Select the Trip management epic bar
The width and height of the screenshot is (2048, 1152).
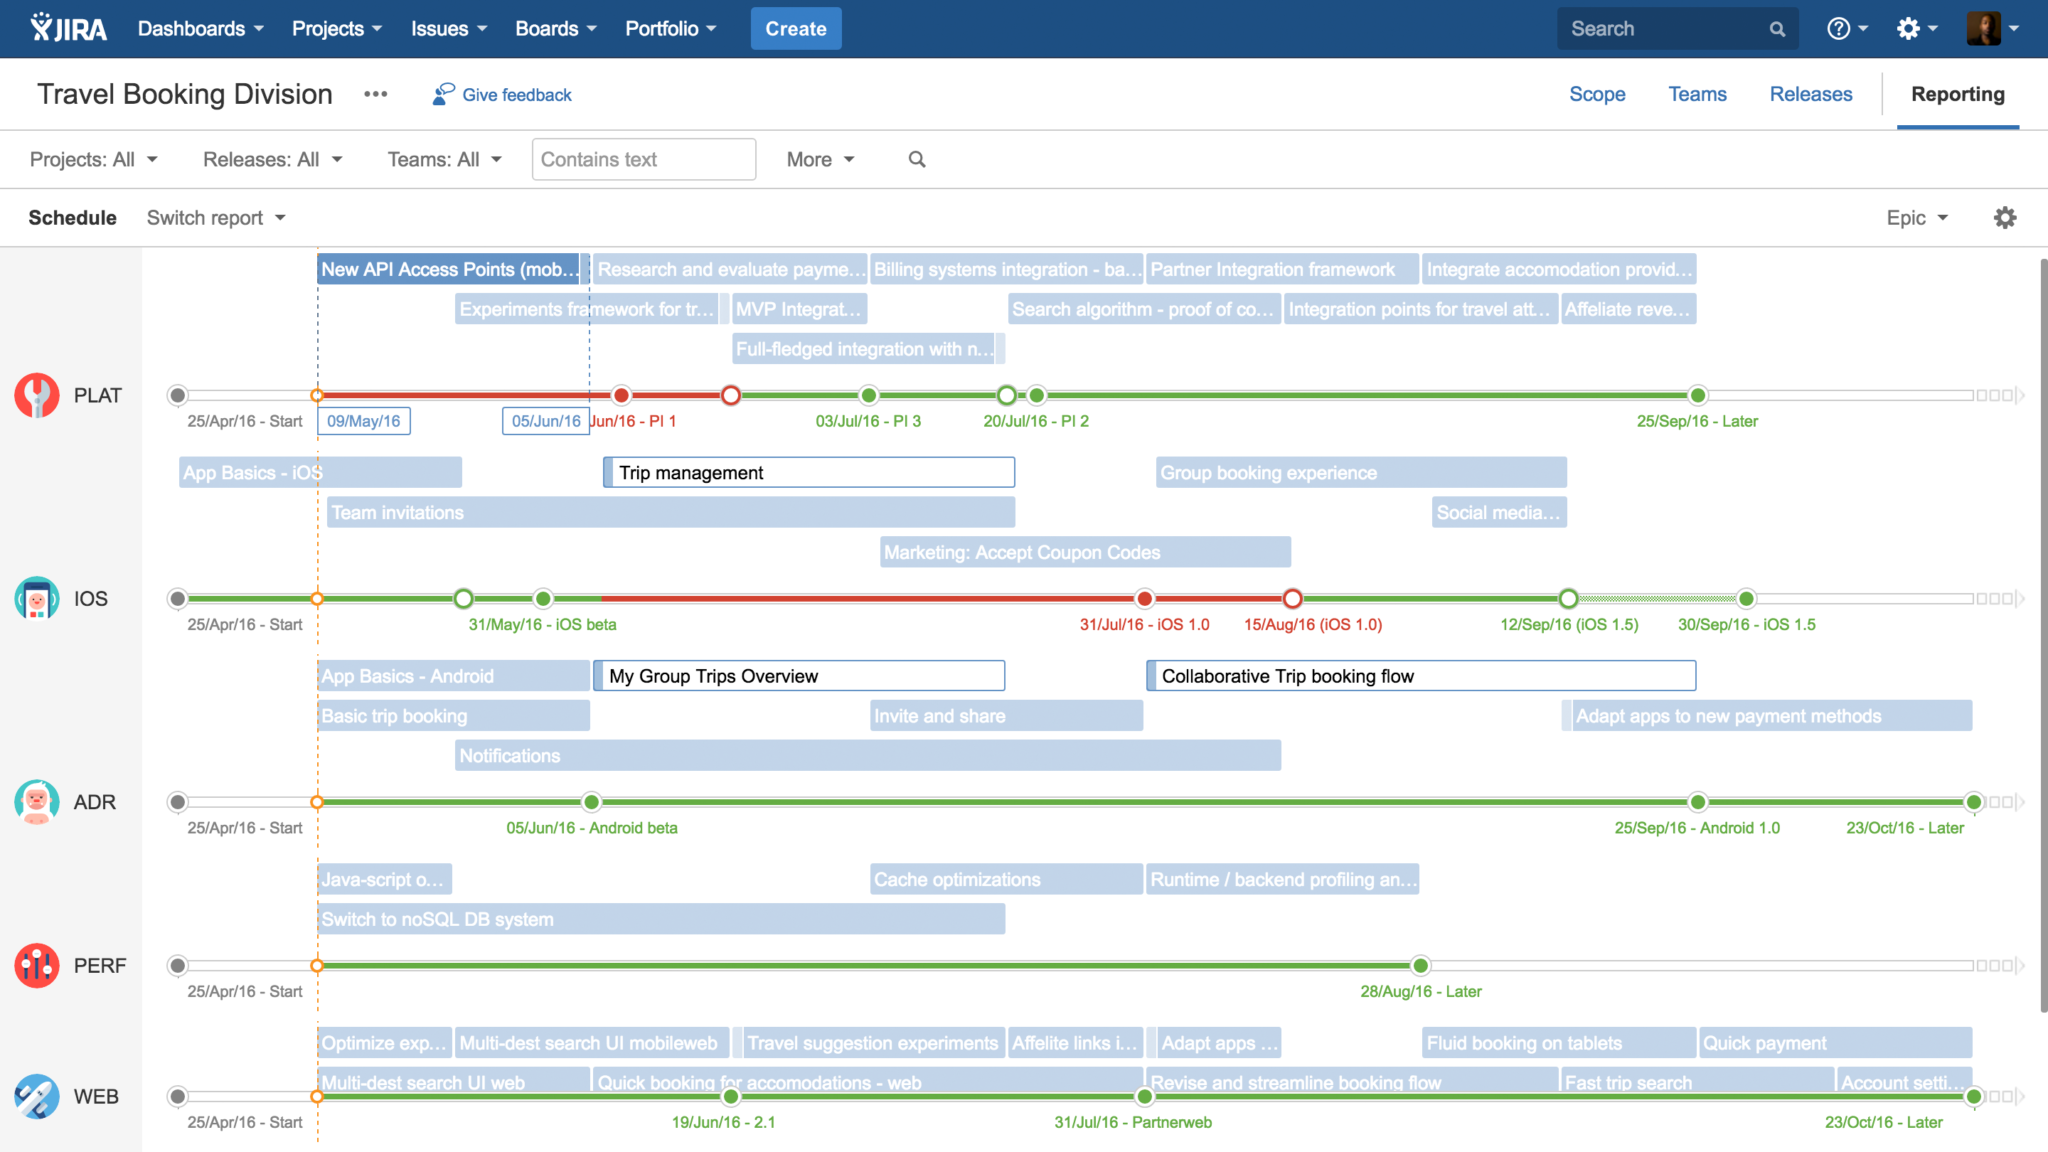808,473
